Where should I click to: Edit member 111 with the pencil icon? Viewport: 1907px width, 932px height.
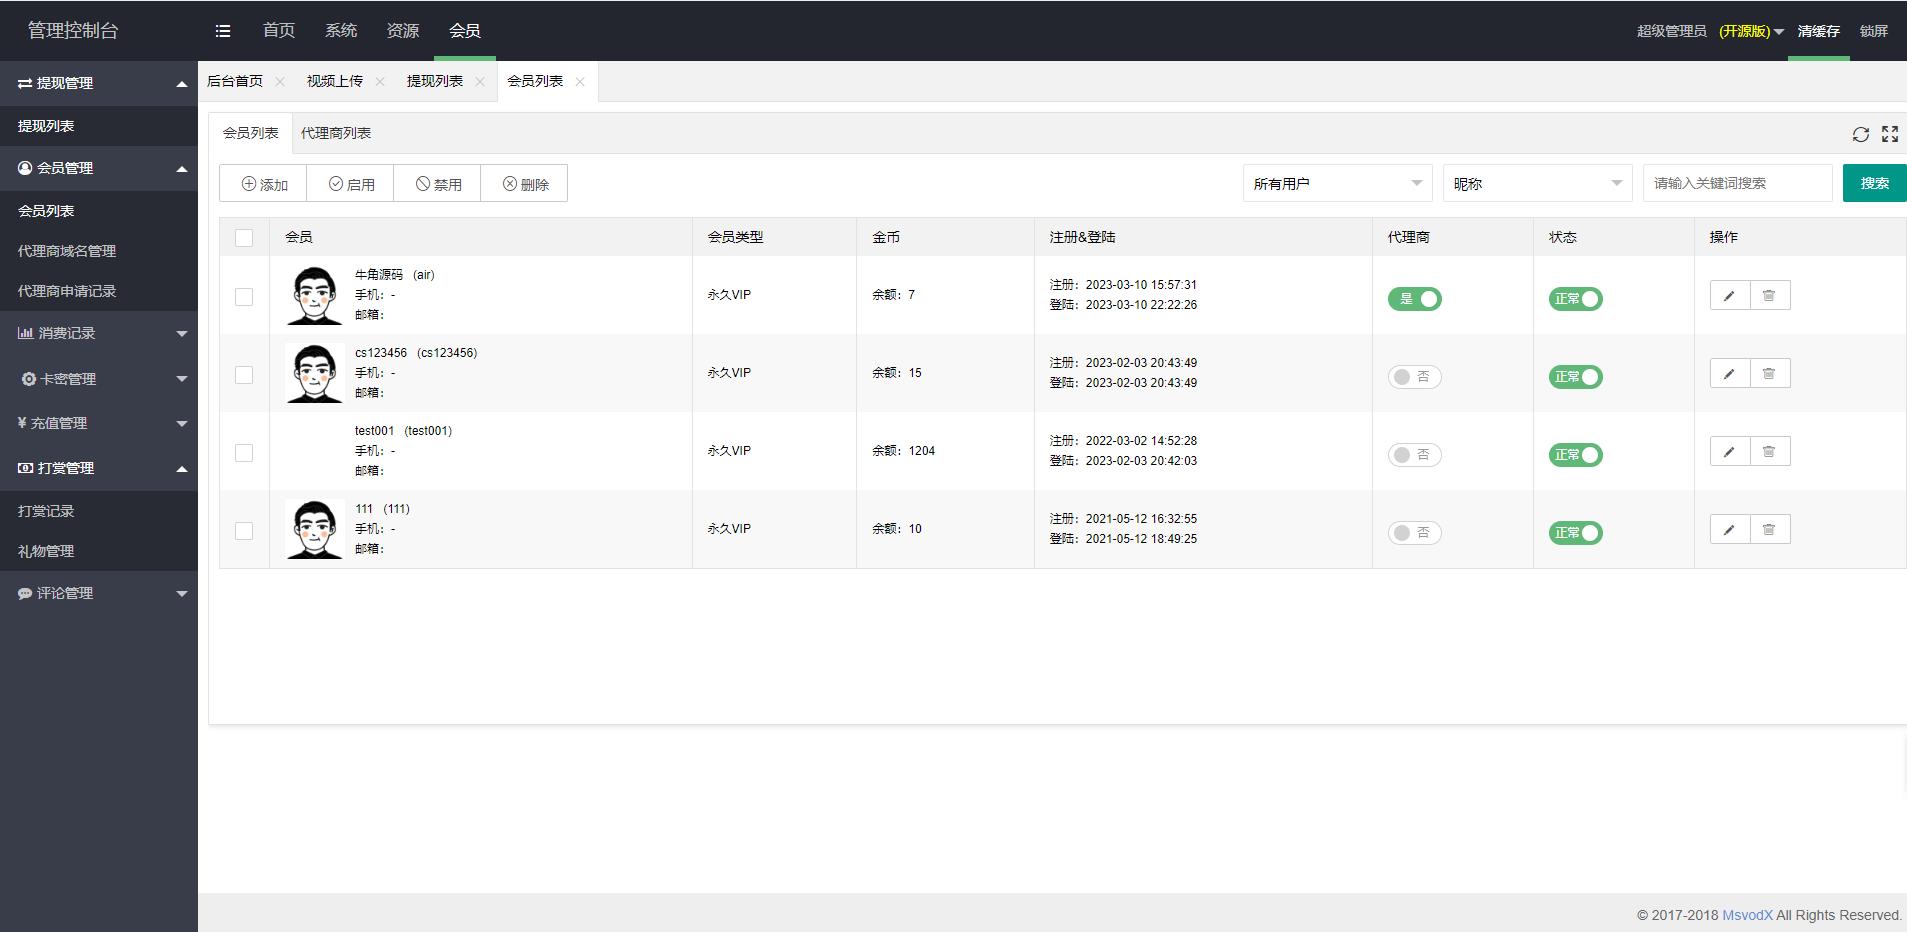pyautogui.click(x=1730, y=530)
